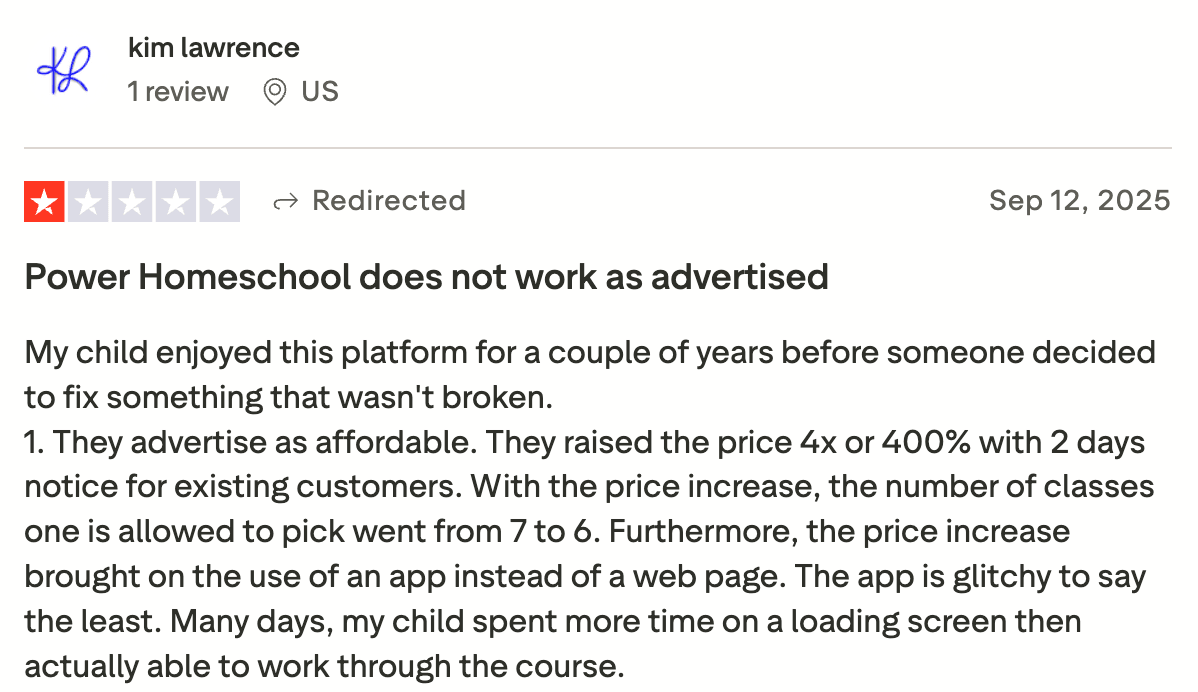Select the fourth star of the rating
The height and width of the screenshot is (692, 1198).
click(177, 201)
